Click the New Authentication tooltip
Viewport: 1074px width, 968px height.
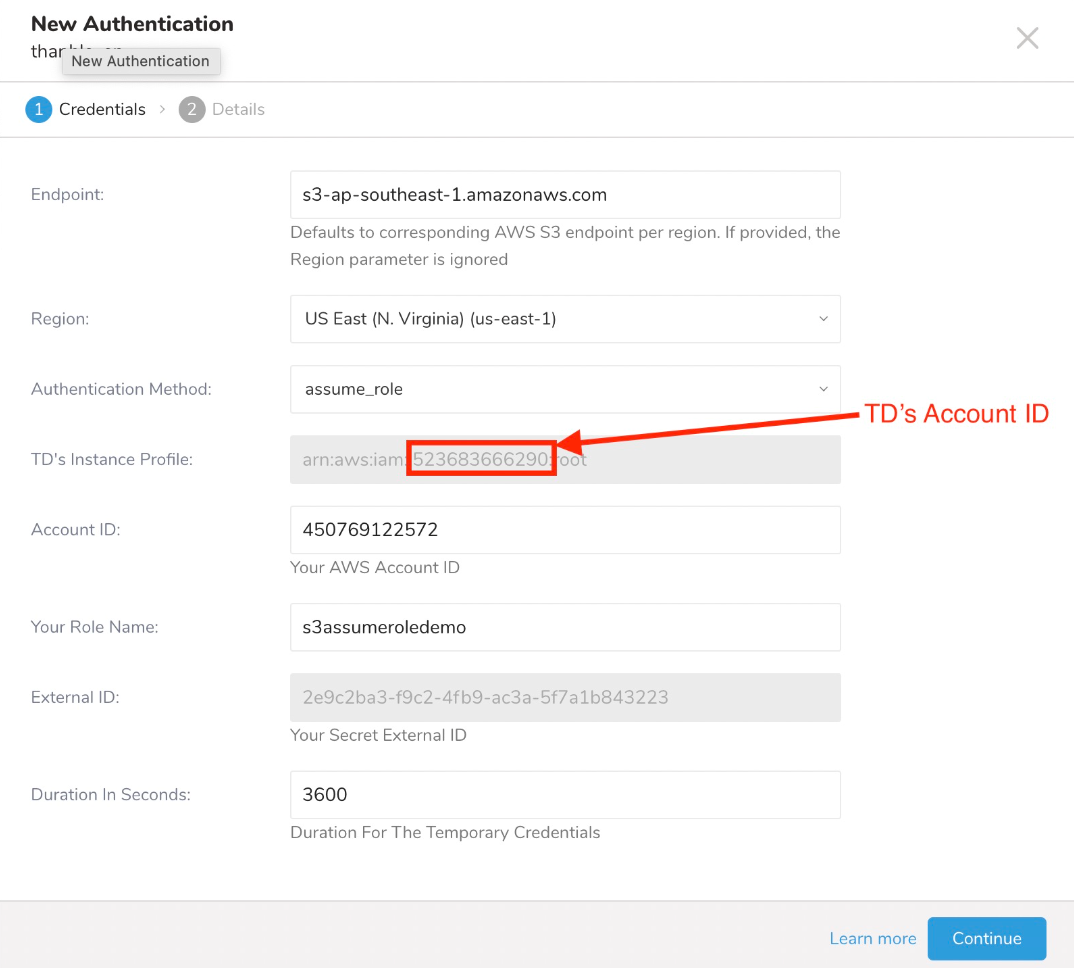click(141, 61)
